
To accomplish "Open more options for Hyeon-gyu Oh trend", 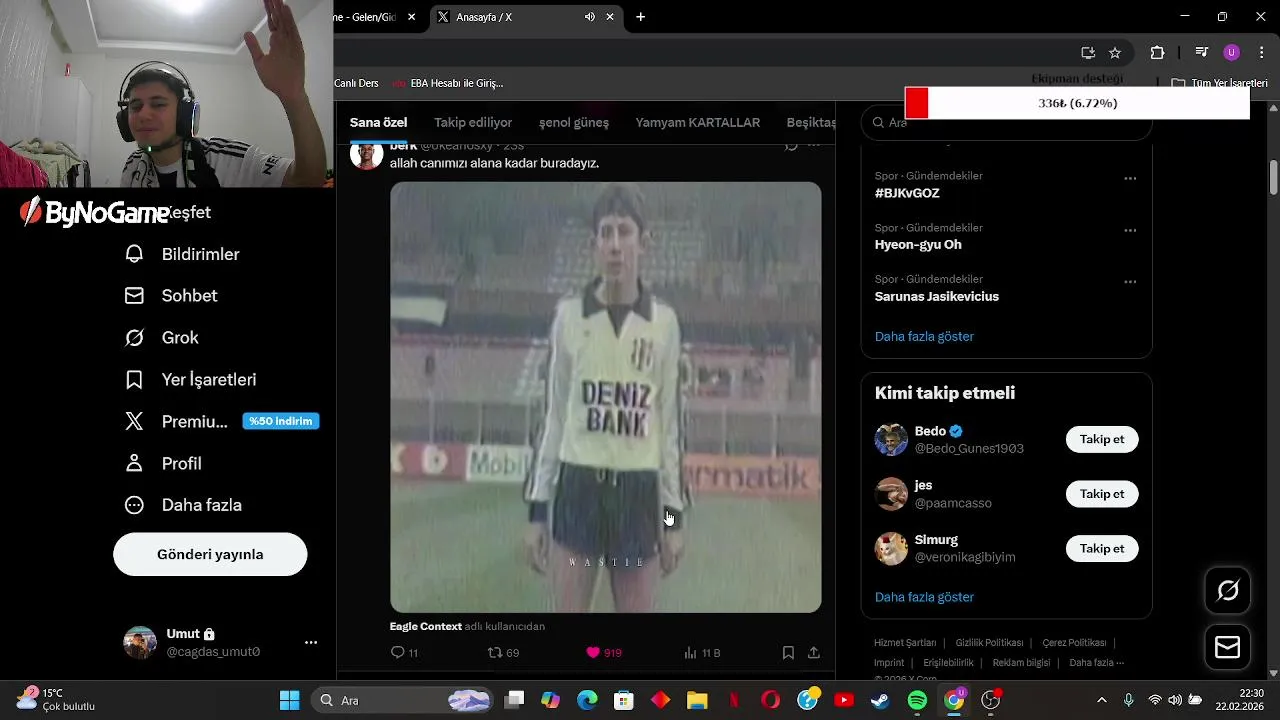I will click(x=1130, y=230).
